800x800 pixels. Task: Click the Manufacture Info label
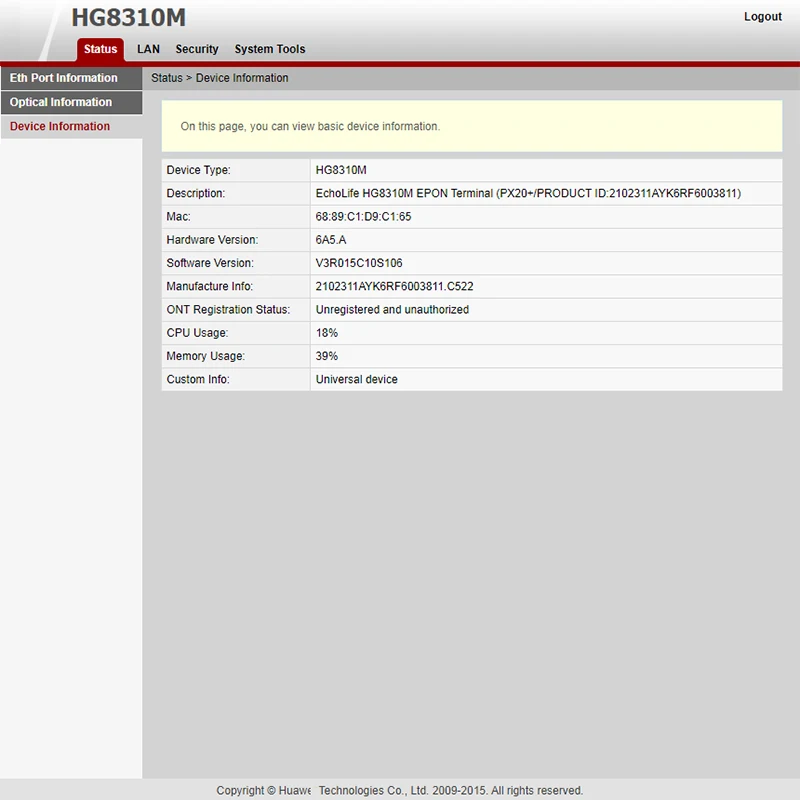pos(210,286)
